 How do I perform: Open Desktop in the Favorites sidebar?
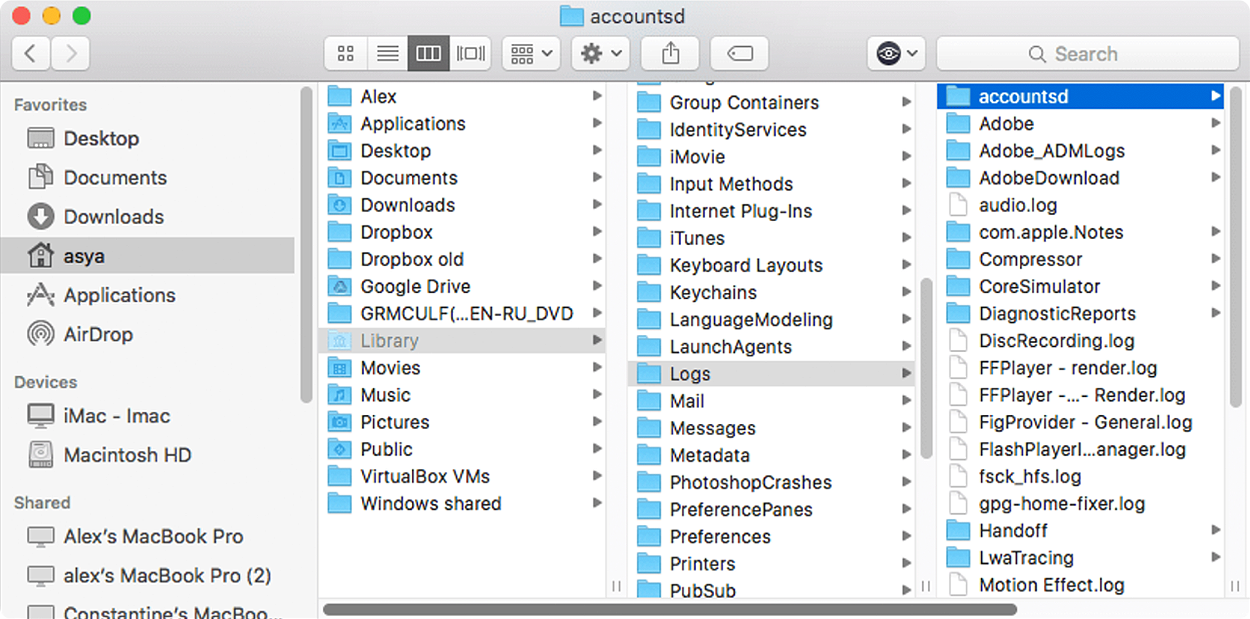148,138
